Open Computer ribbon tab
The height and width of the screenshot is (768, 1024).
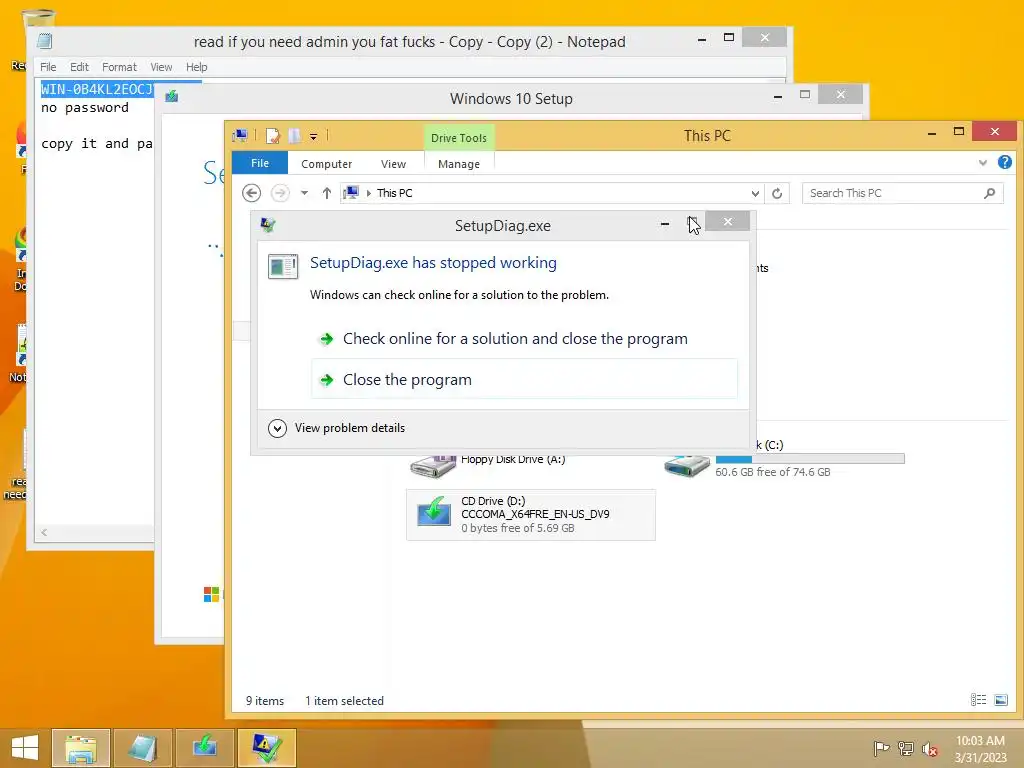(x=327, y=164)
